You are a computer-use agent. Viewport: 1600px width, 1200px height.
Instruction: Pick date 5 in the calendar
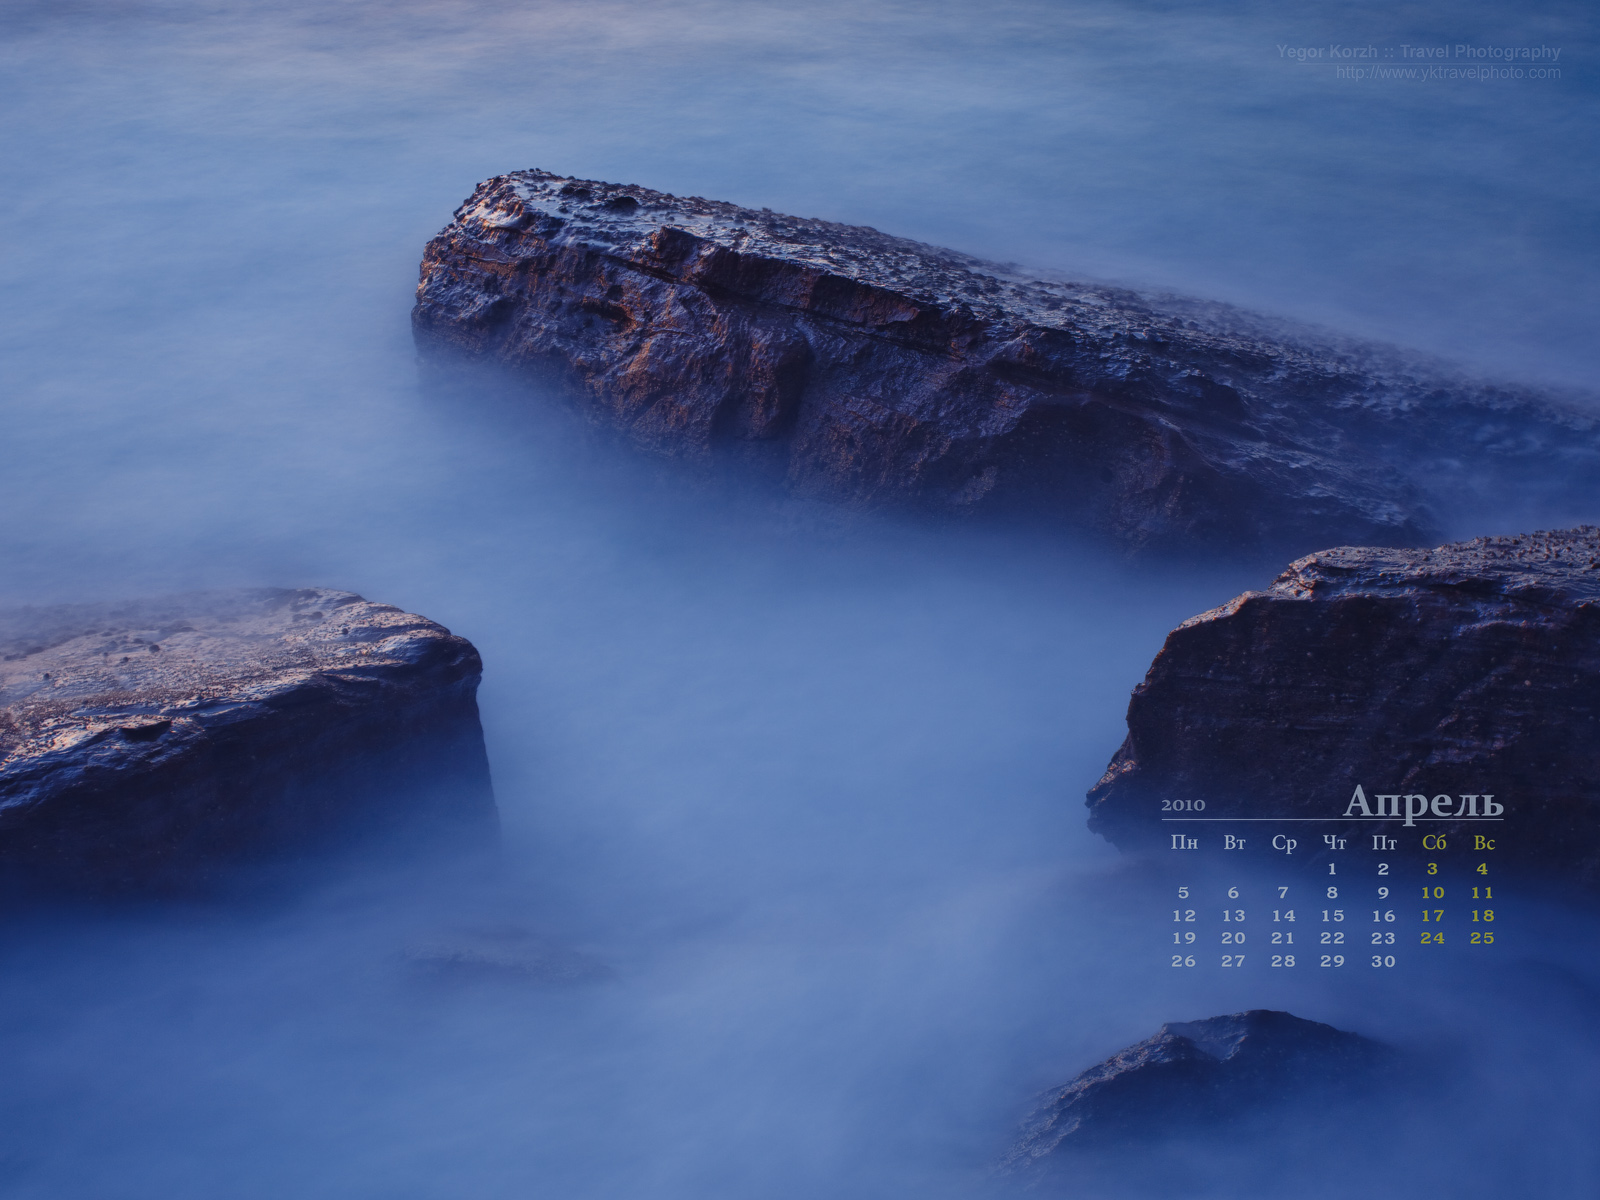[1184, 892]
